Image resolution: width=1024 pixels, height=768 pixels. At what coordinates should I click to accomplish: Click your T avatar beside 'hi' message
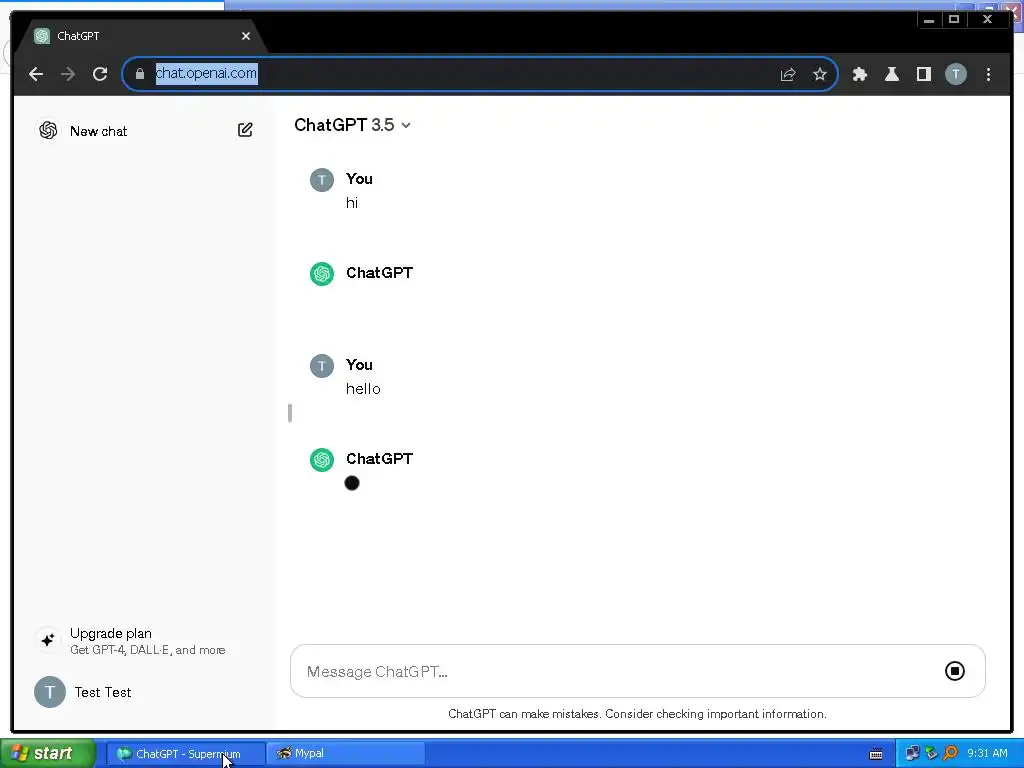(321, 180)
